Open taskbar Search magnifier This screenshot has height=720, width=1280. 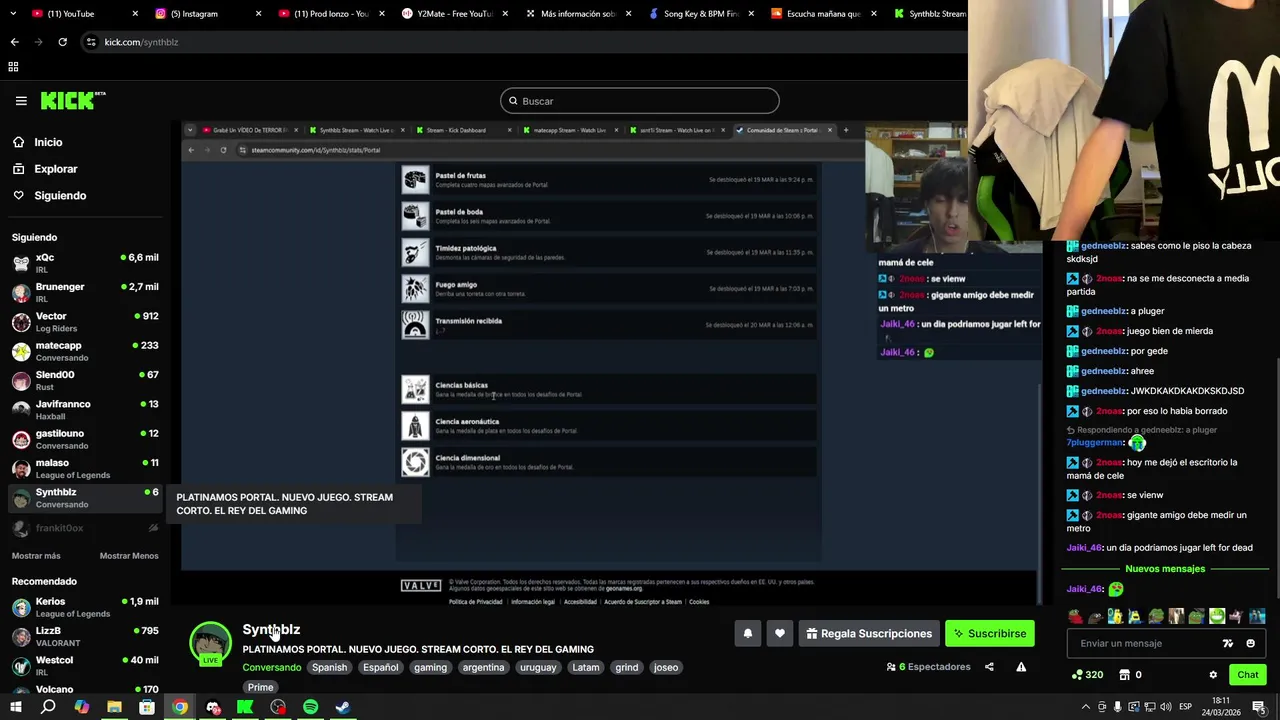point(48,707)
